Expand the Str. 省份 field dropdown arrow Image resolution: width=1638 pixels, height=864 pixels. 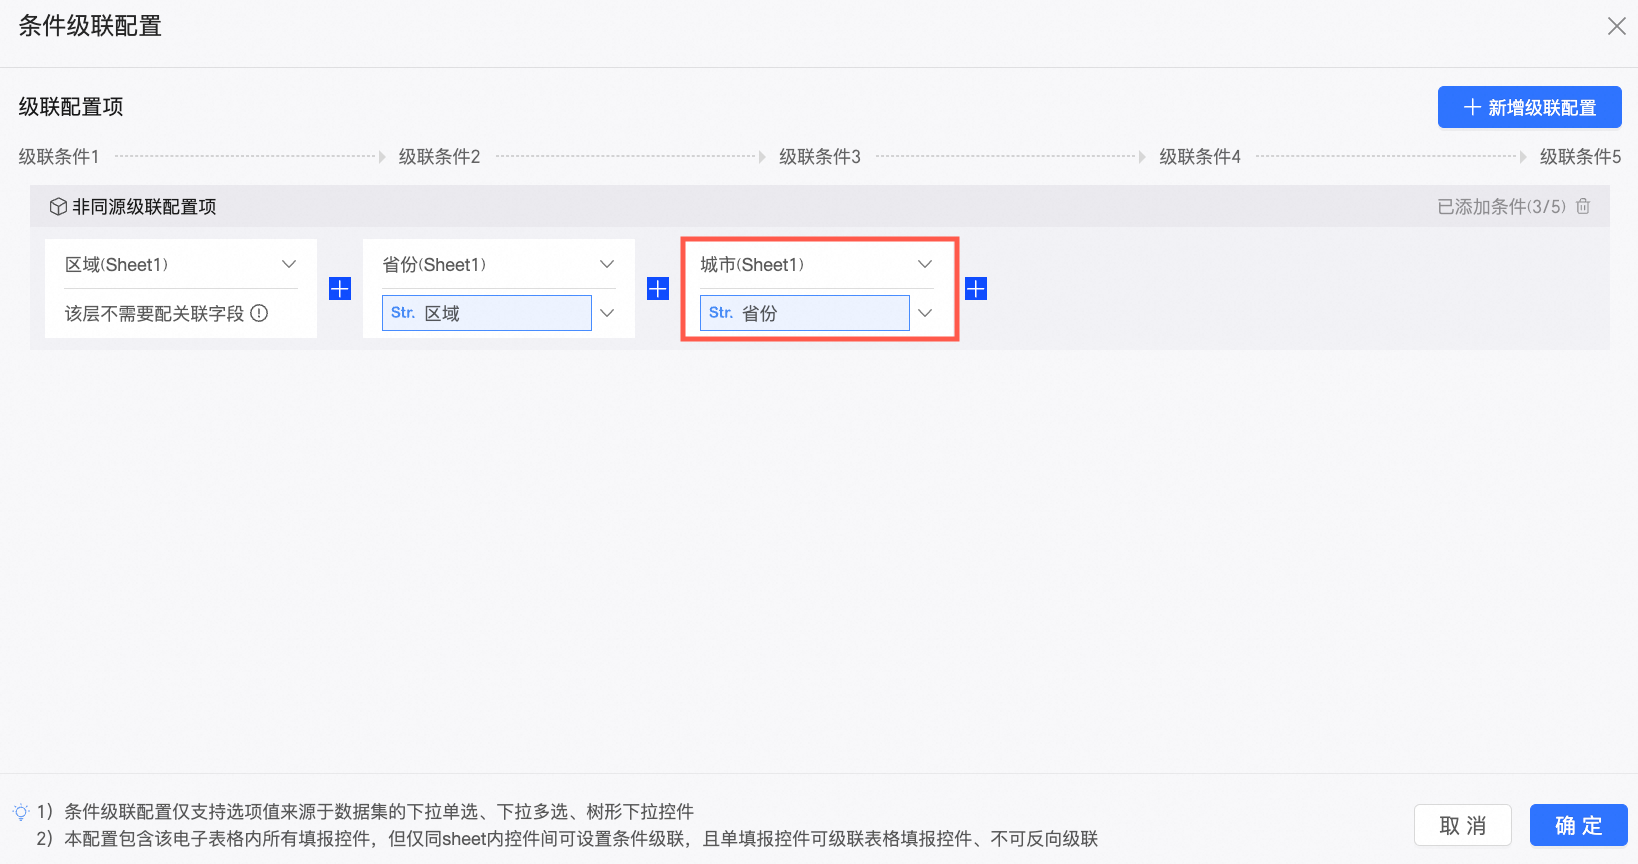[925, 313]
